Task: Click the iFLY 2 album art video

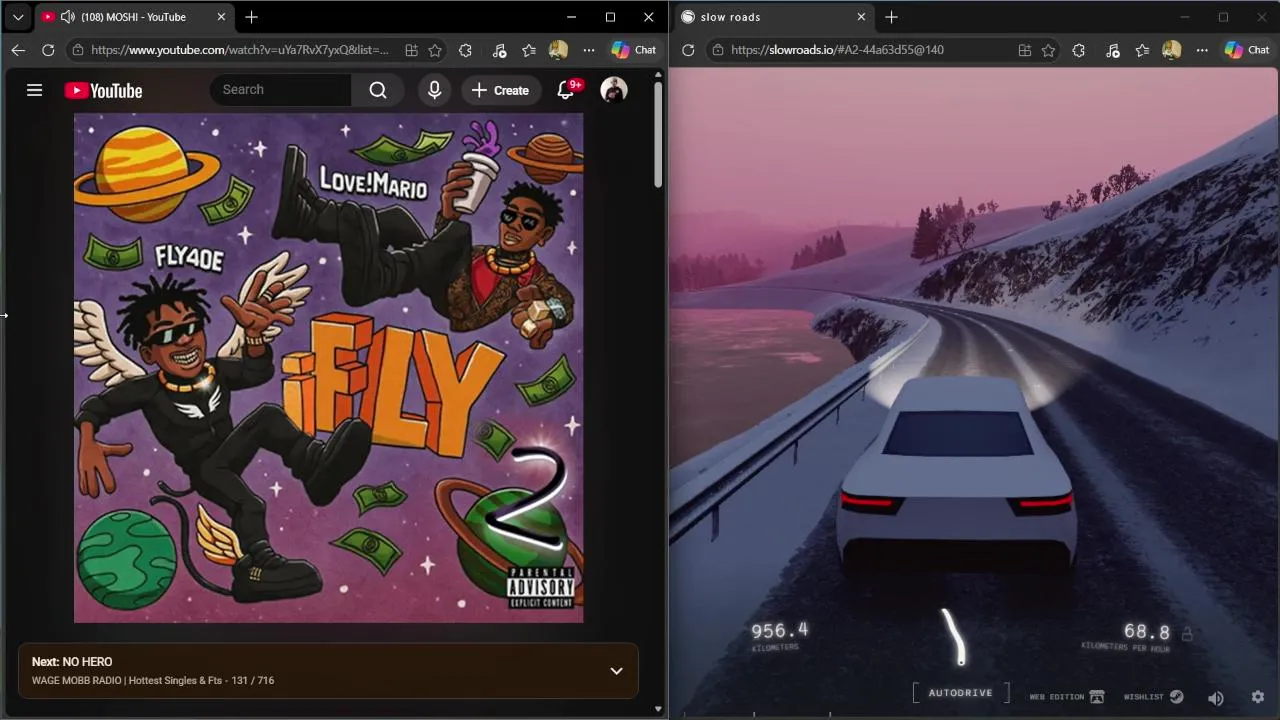Action: (x=328, y=368)
